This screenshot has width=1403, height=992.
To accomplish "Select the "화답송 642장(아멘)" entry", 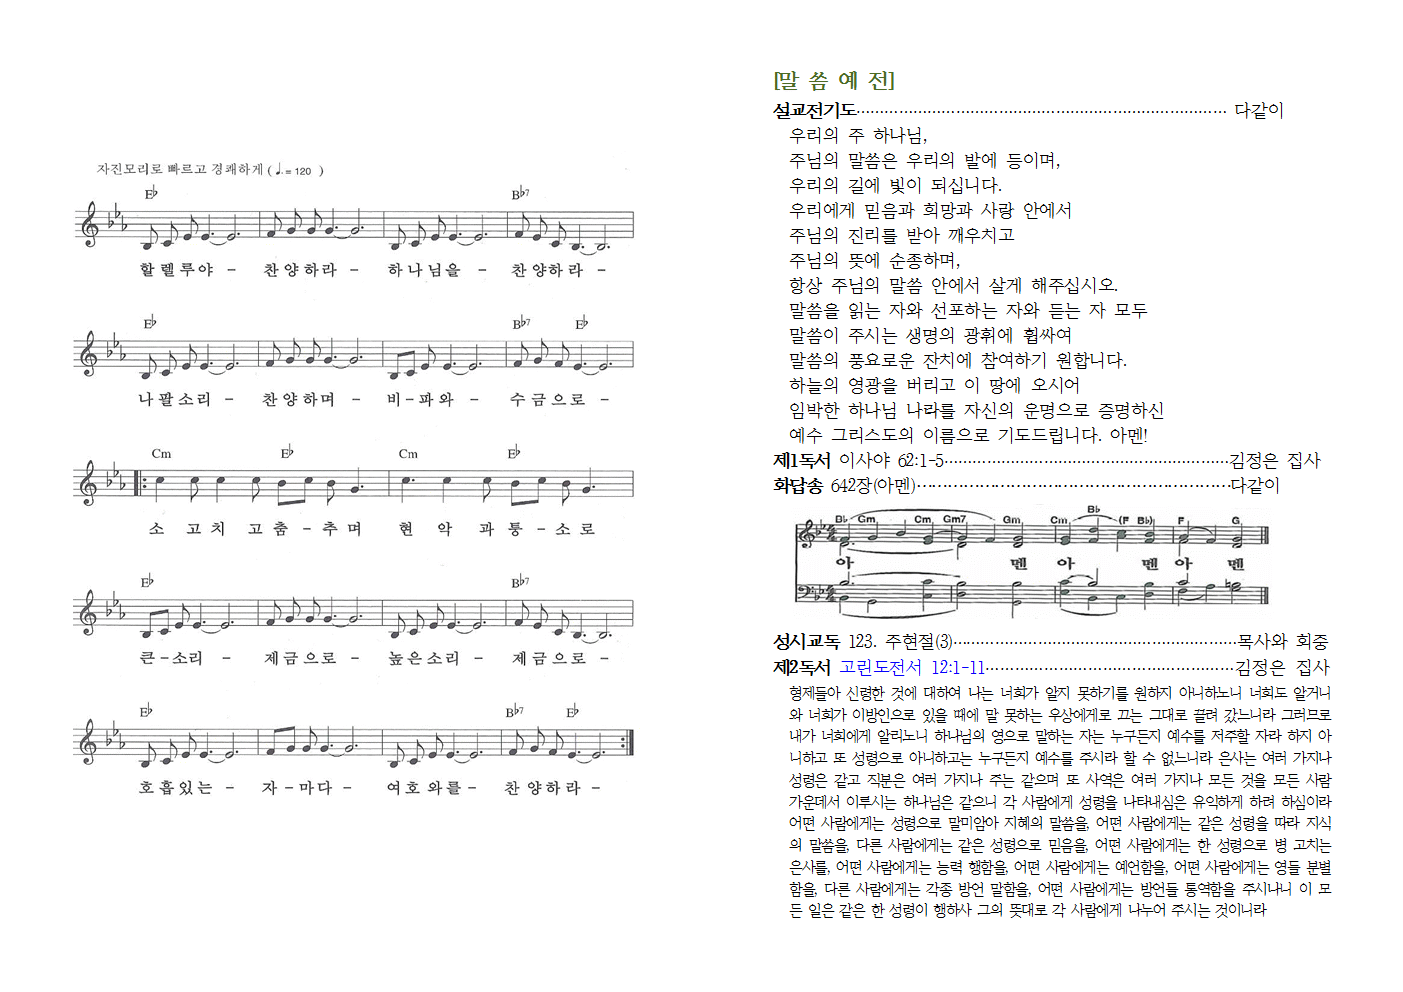I will click(844, 485).
